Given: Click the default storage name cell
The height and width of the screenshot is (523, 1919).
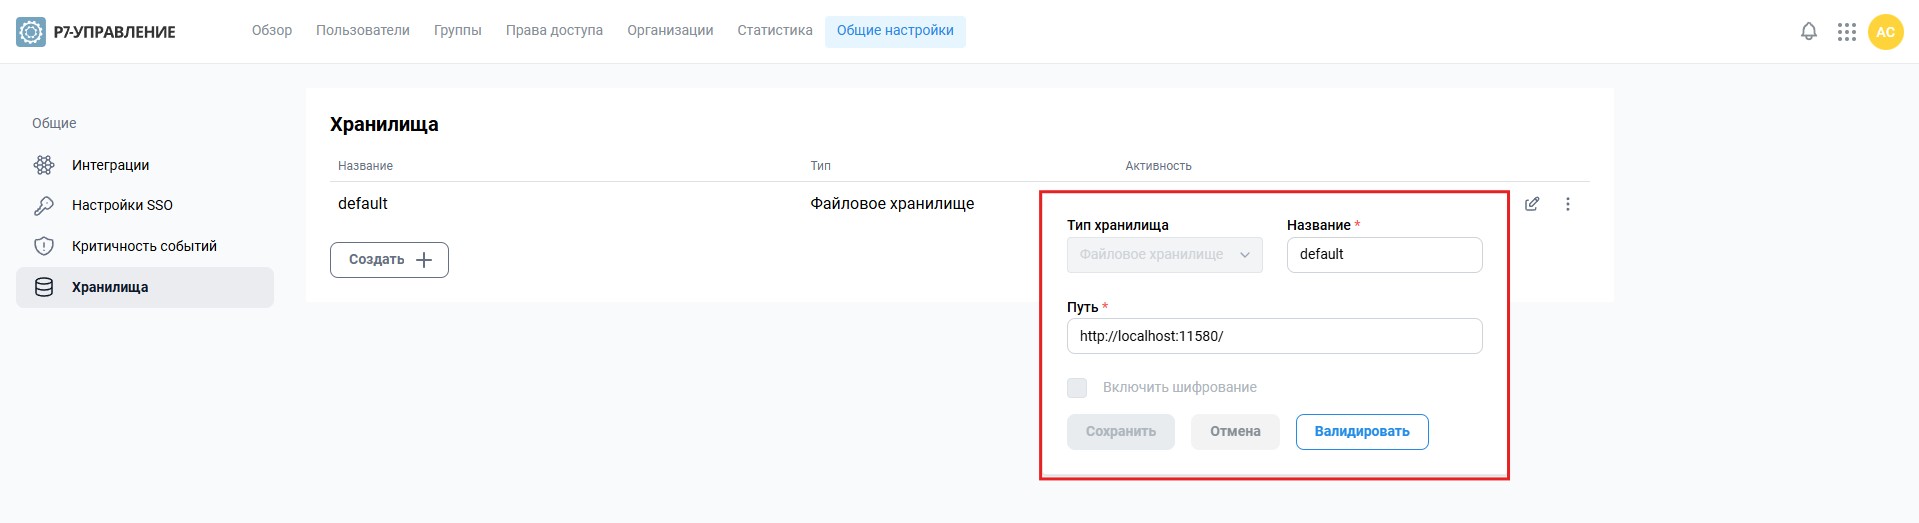Looking at the screenshot, I should [363, 204].
